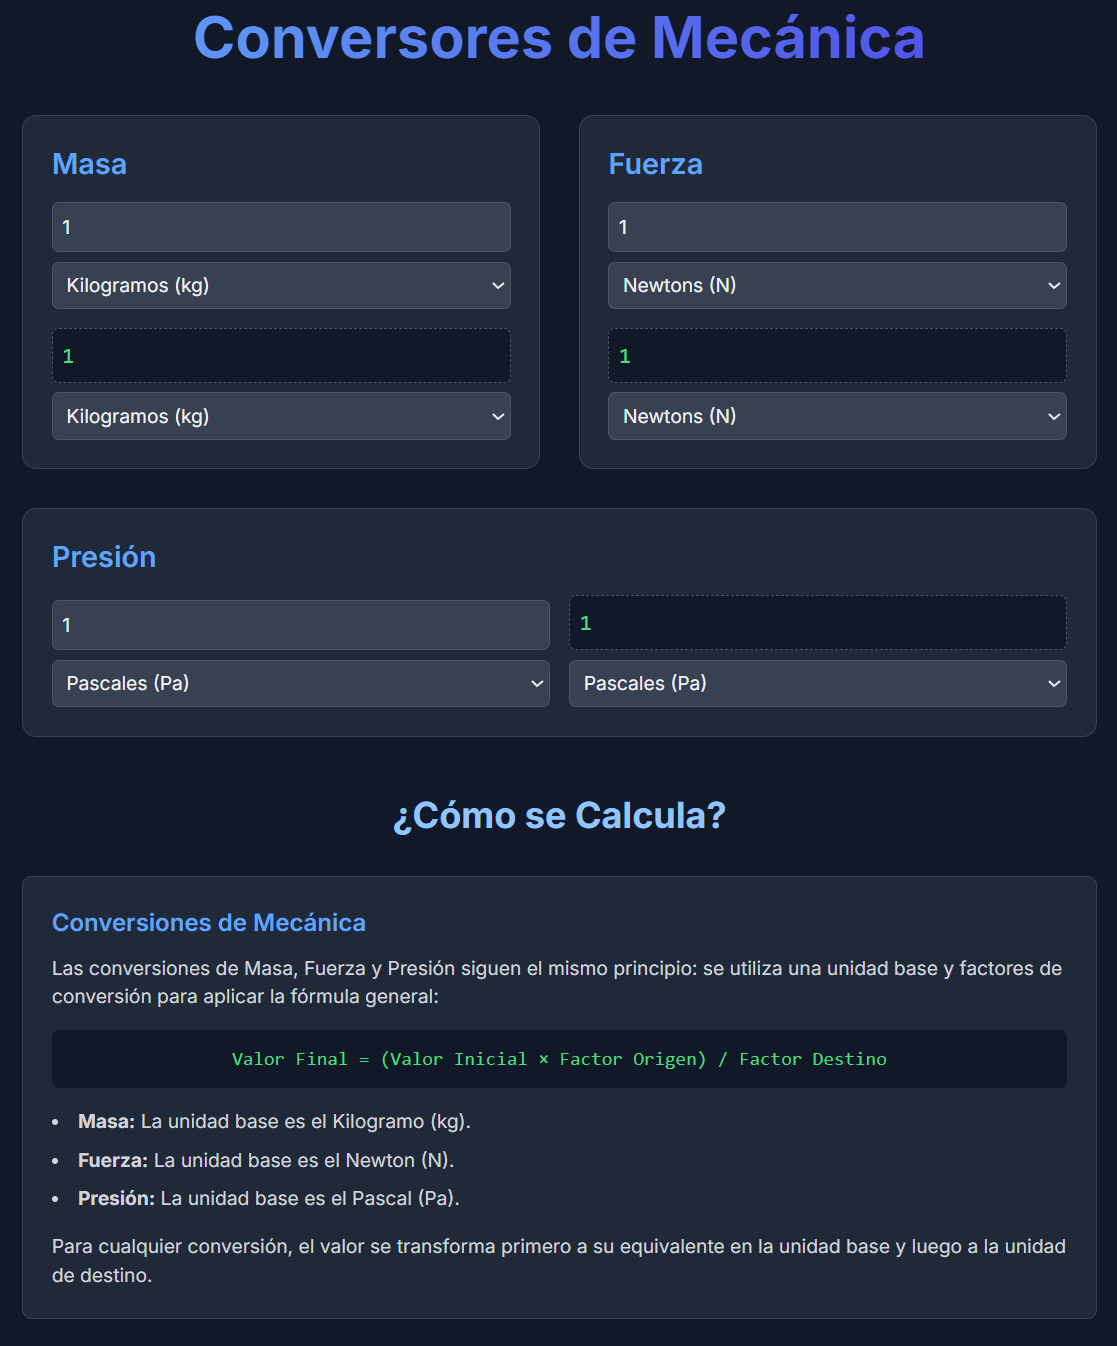Select the Fuerza converted result field
The height and width of the screenshot is (1346, 1117).
(x=837, y=355)
